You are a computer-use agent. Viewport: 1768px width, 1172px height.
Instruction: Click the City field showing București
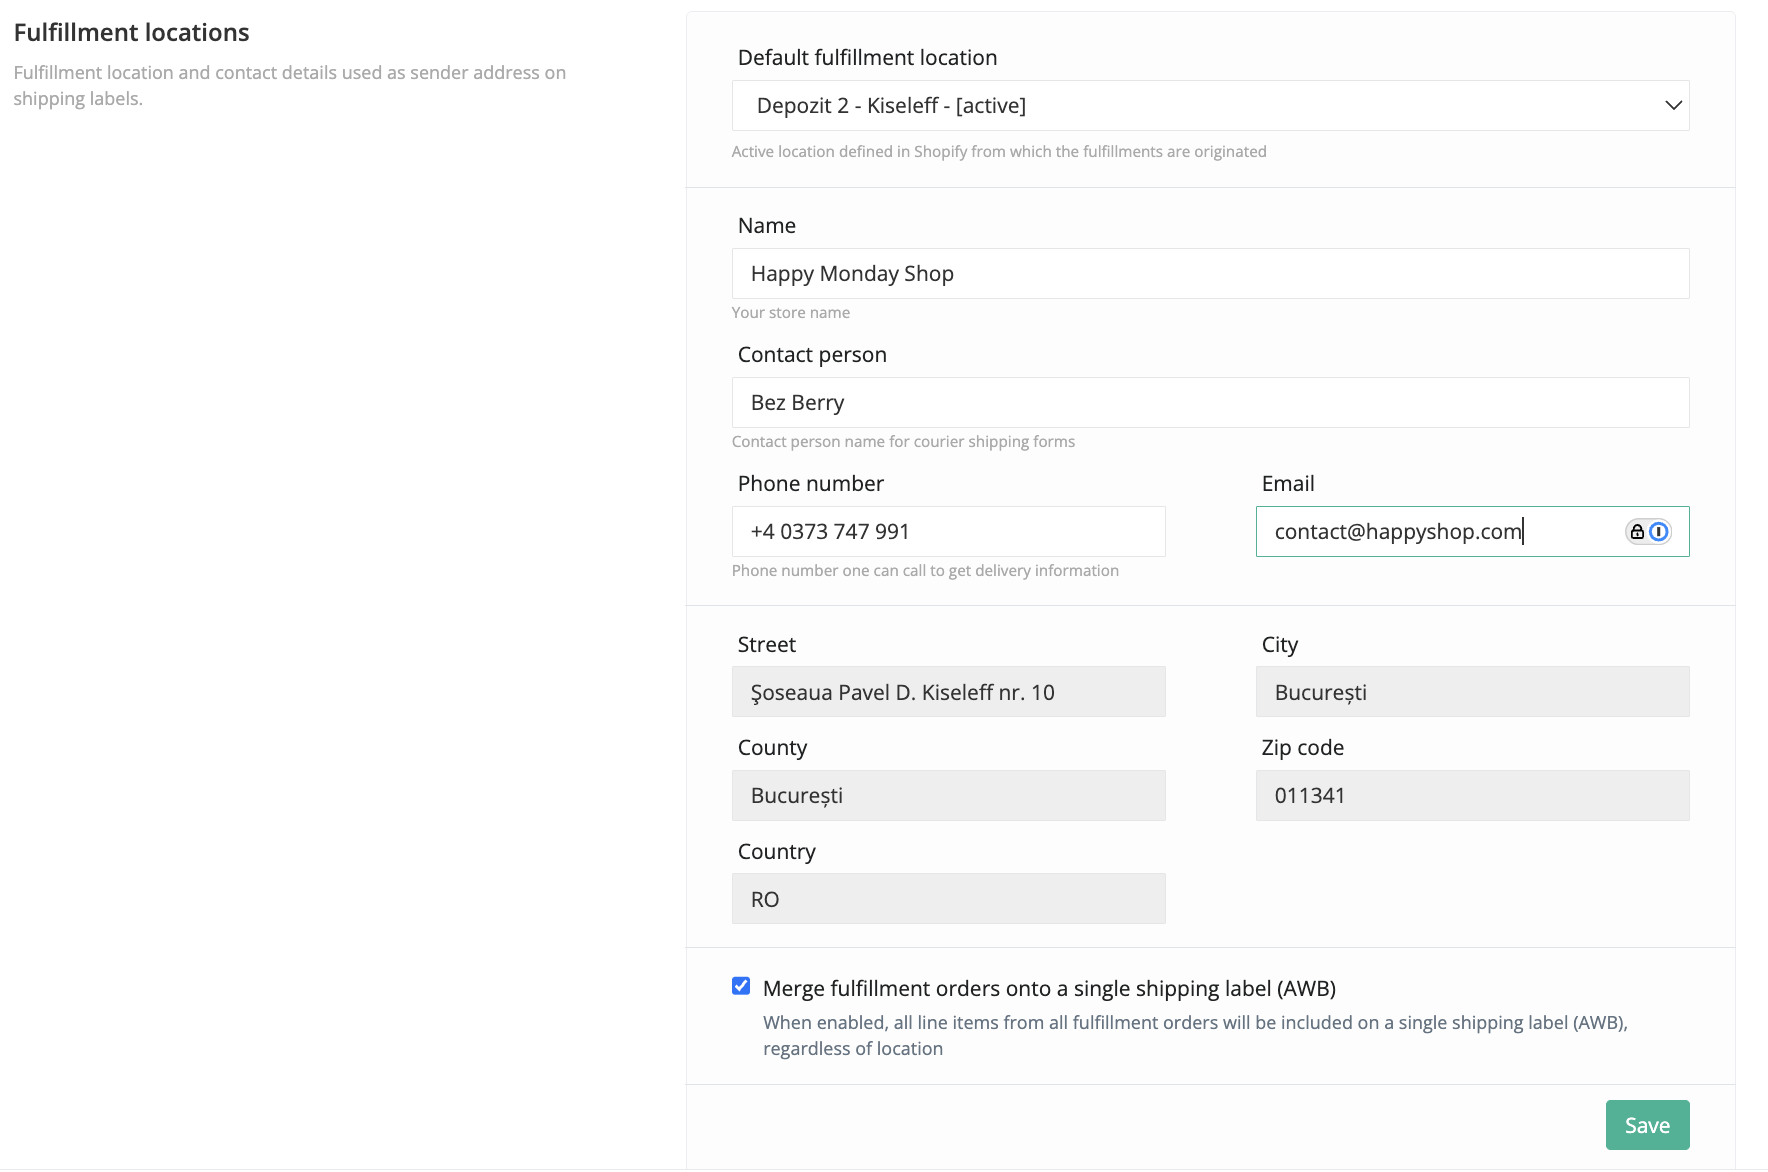click(1472, 692)
